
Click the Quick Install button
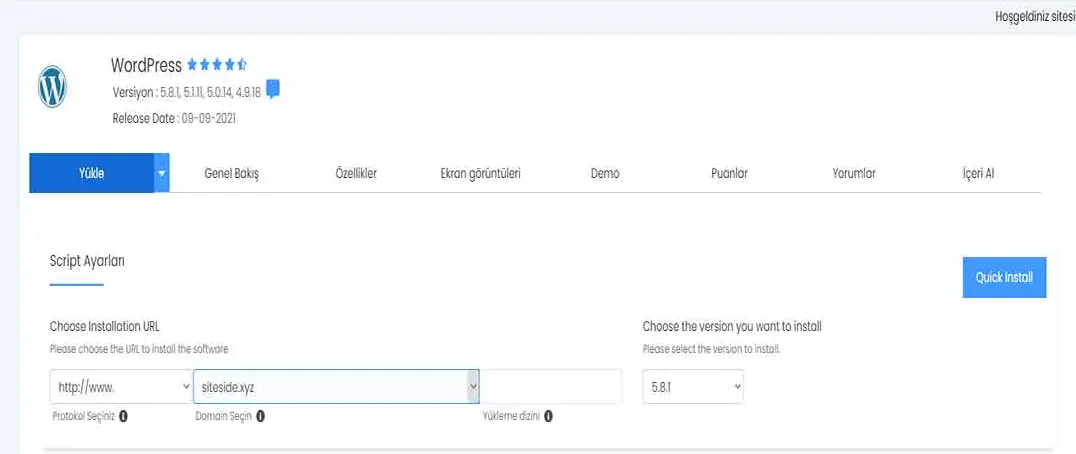tap(1004, 278)
